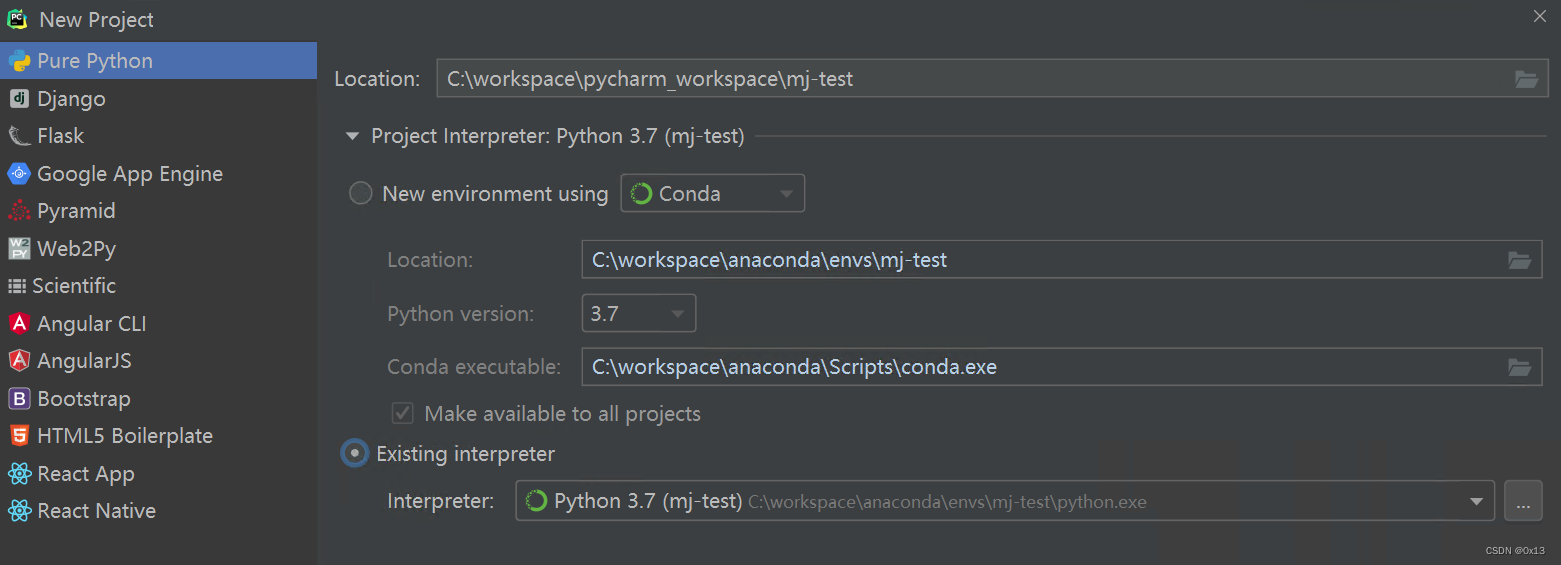The height and width of the screenshot is (565, 1561).
Task: Choose React Native project type
Action: [96, 511]
